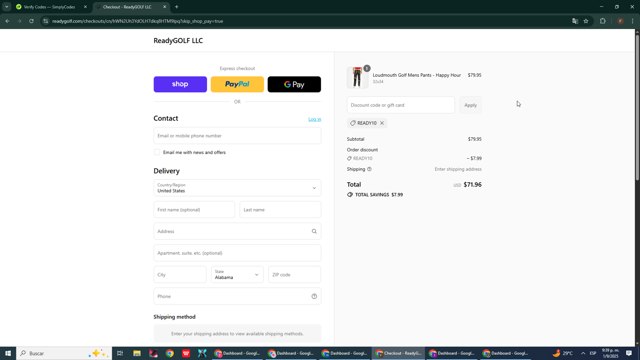This screenshot has width=640, height=360.
Task: Open the red app icon right of Chrome on taskbar
Action: (x=186, y=353)
